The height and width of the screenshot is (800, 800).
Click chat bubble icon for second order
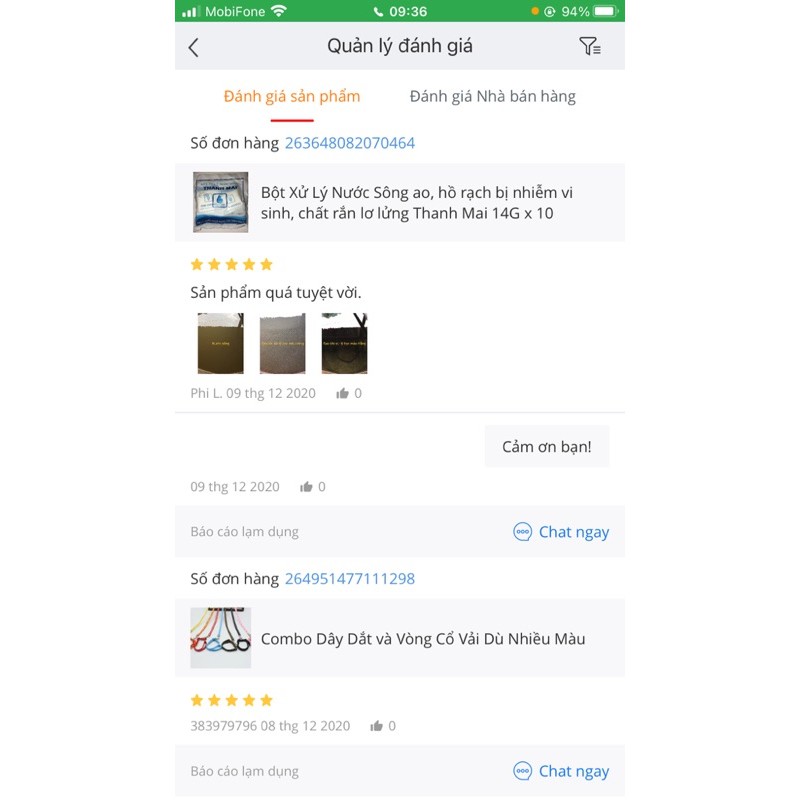(522, 770)
